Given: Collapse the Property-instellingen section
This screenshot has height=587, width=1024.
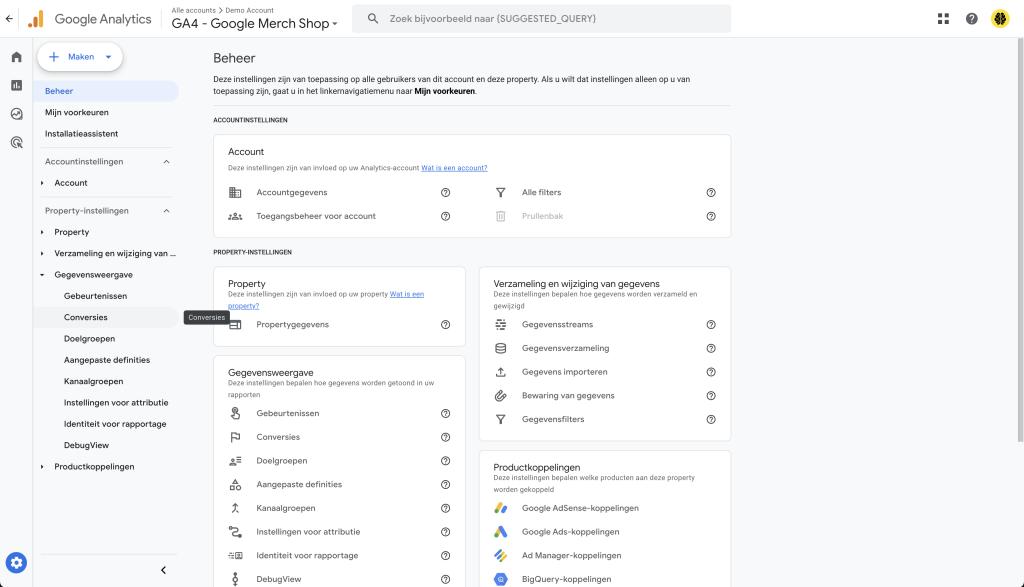Looking at the screenshot, I should coord(167,211).
